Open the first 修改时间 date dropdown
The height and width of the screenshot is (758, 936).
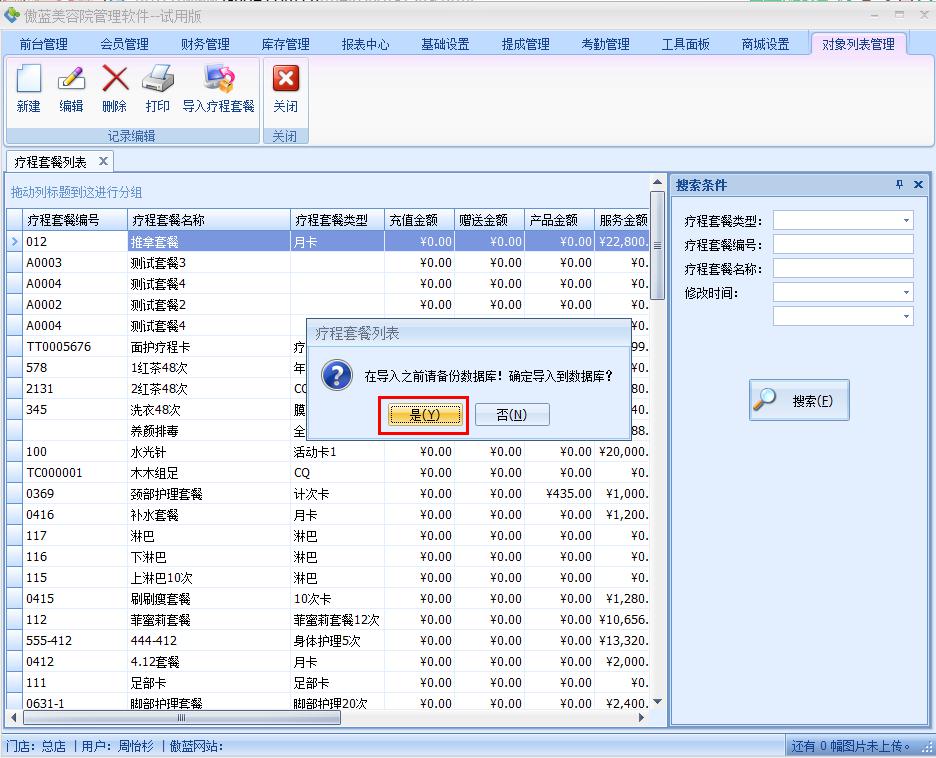(906, 293)
